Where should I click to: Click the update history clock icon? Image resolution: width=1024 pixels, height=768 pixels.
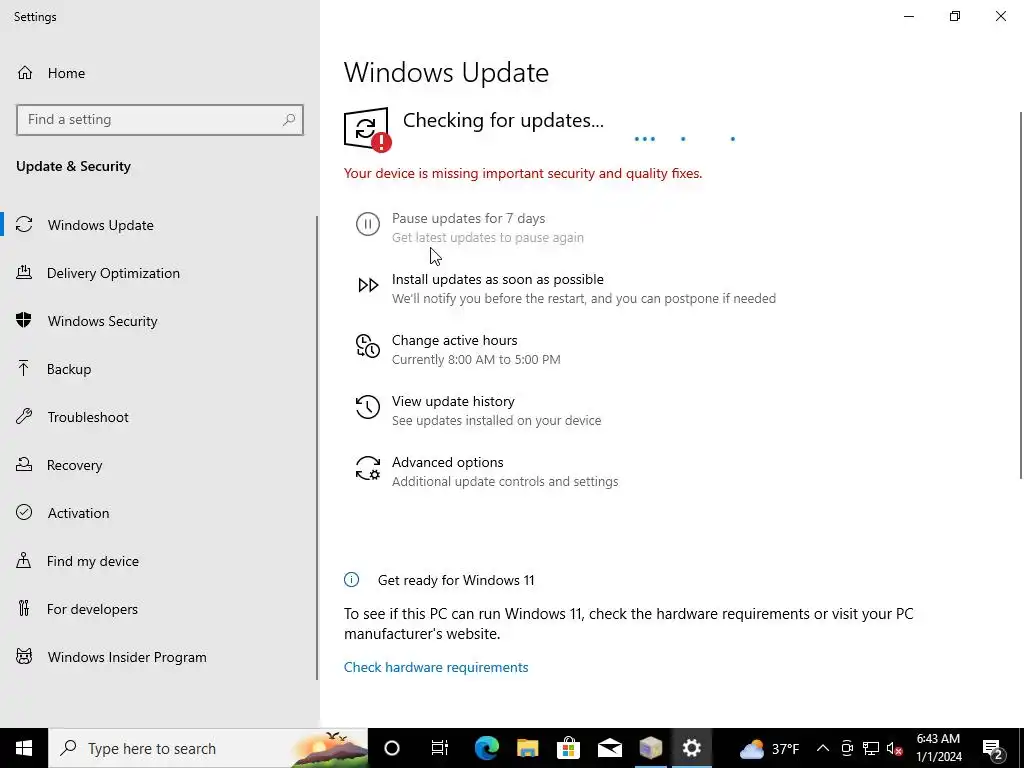coord(368,407)
